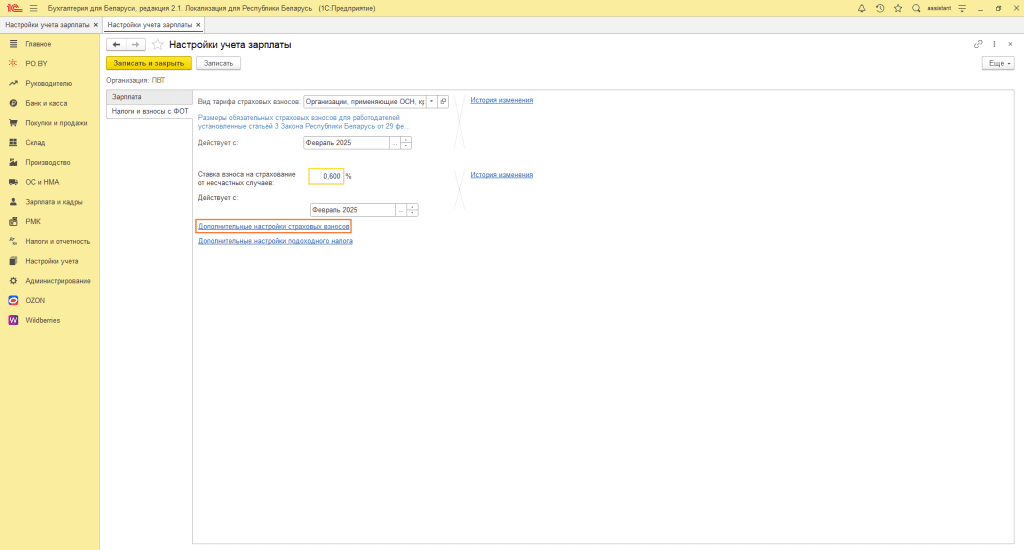Expand Вид тарифа страховых взносов dropdown
Image resolution: width=1024 pixels, height=550 pixels.
point(432,101)
